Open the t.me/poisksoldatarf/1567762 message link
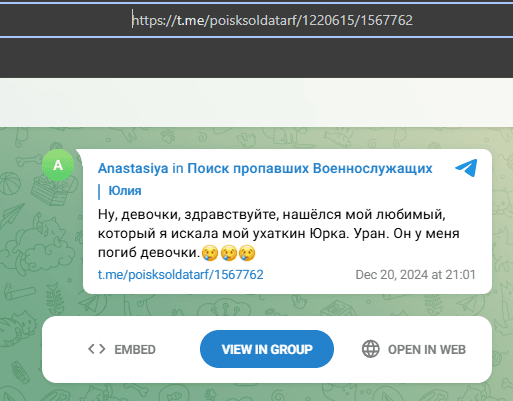The image size is (513, 401). [x=181, y=275]
